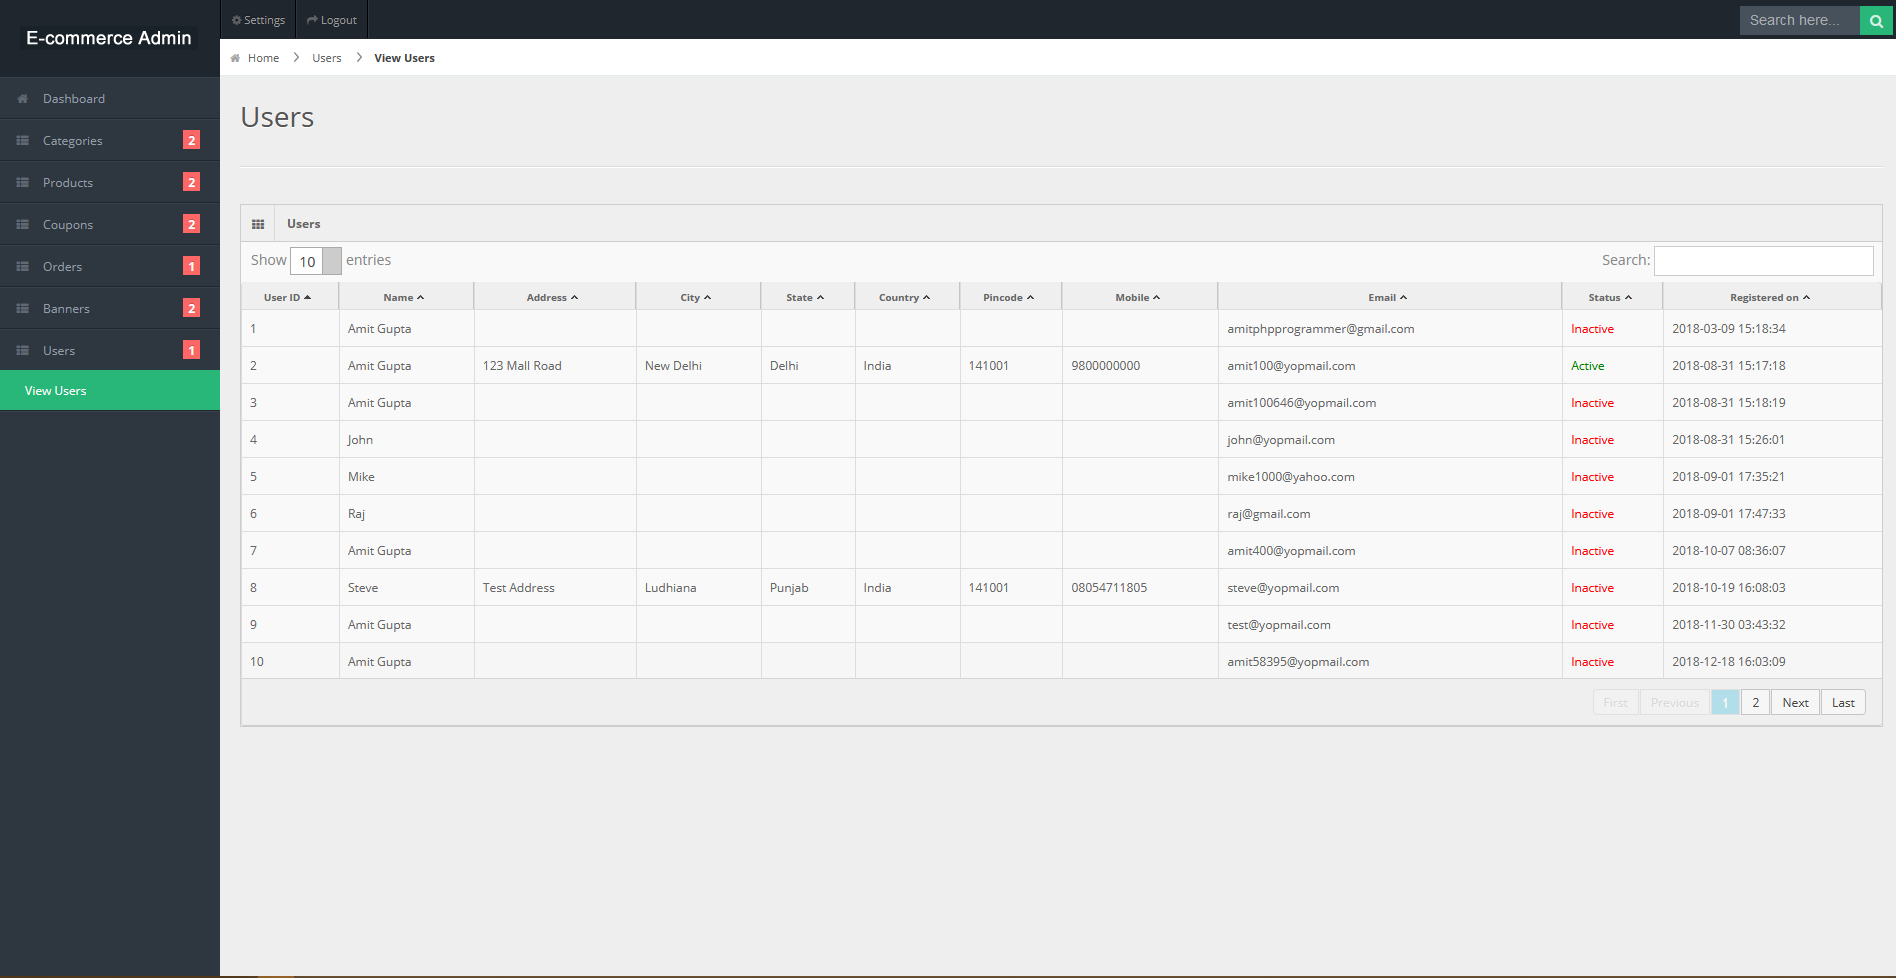Open Orders via its sidebar icon
Viewport: 1896px width, 978px height.
pos(22,265)
